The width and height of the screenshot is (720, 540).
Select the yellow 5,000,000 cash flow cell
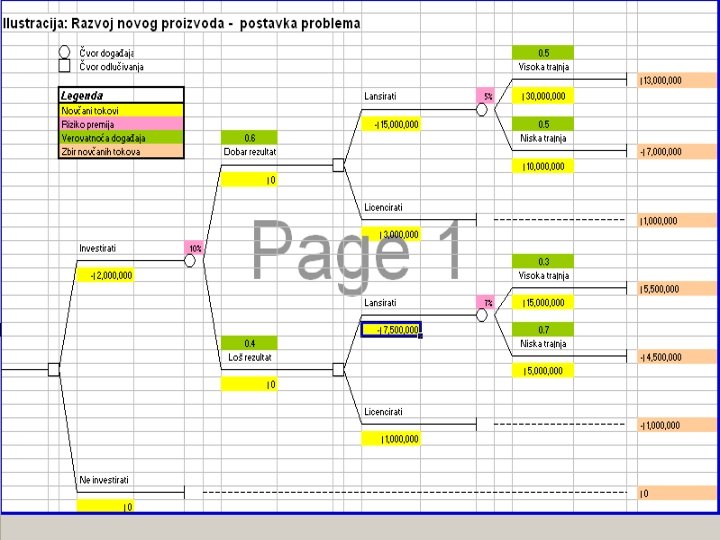(x=543, y=371)
